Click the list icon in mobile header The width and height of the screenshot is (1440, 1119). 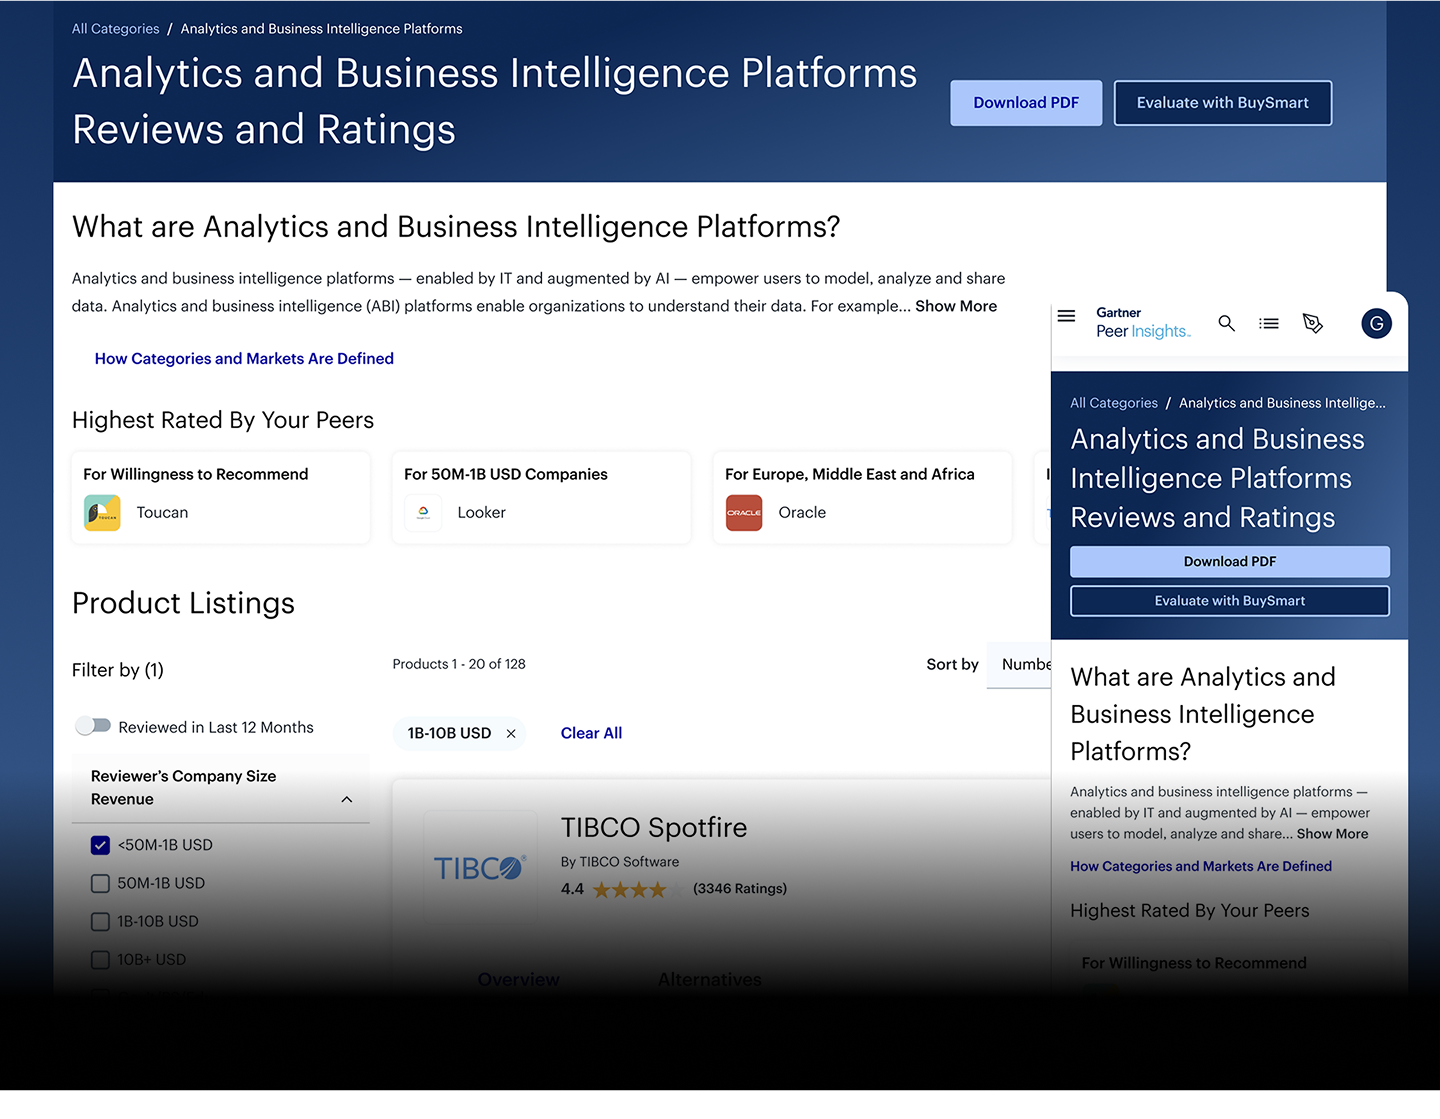coord(1269,323)
